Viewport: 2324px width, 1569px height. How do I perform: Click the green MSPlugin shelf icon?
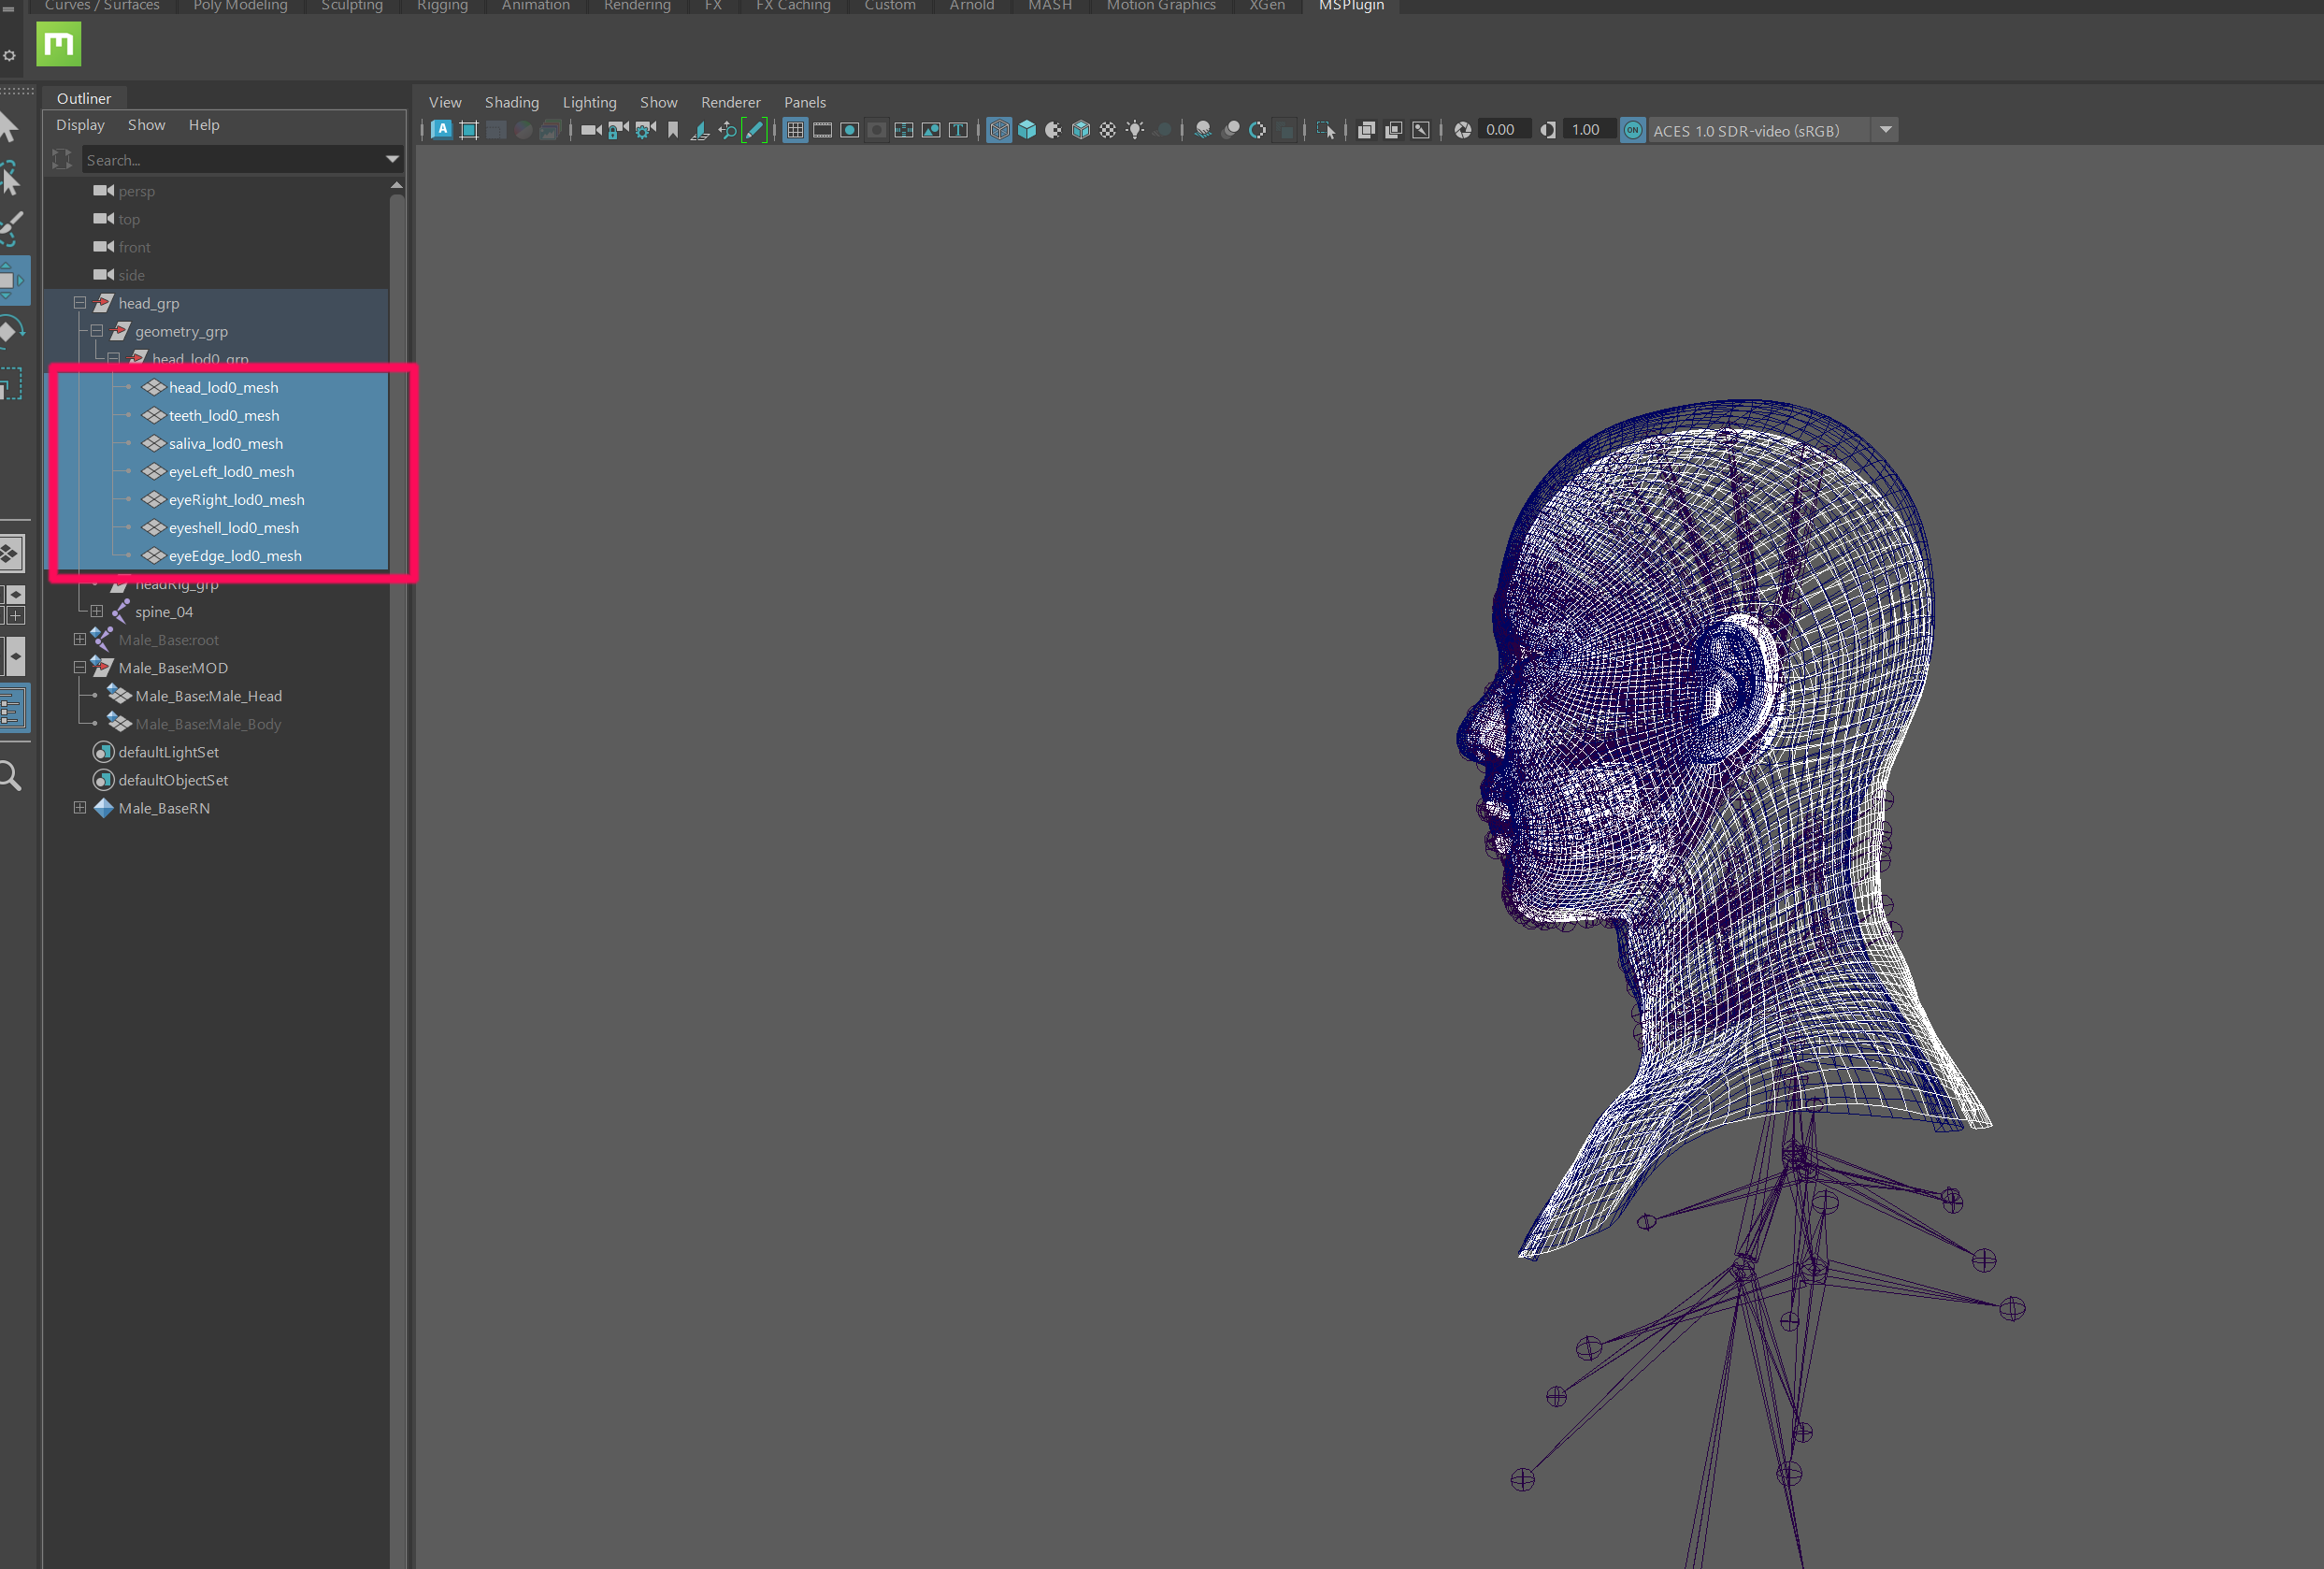(x=58, y=44)
